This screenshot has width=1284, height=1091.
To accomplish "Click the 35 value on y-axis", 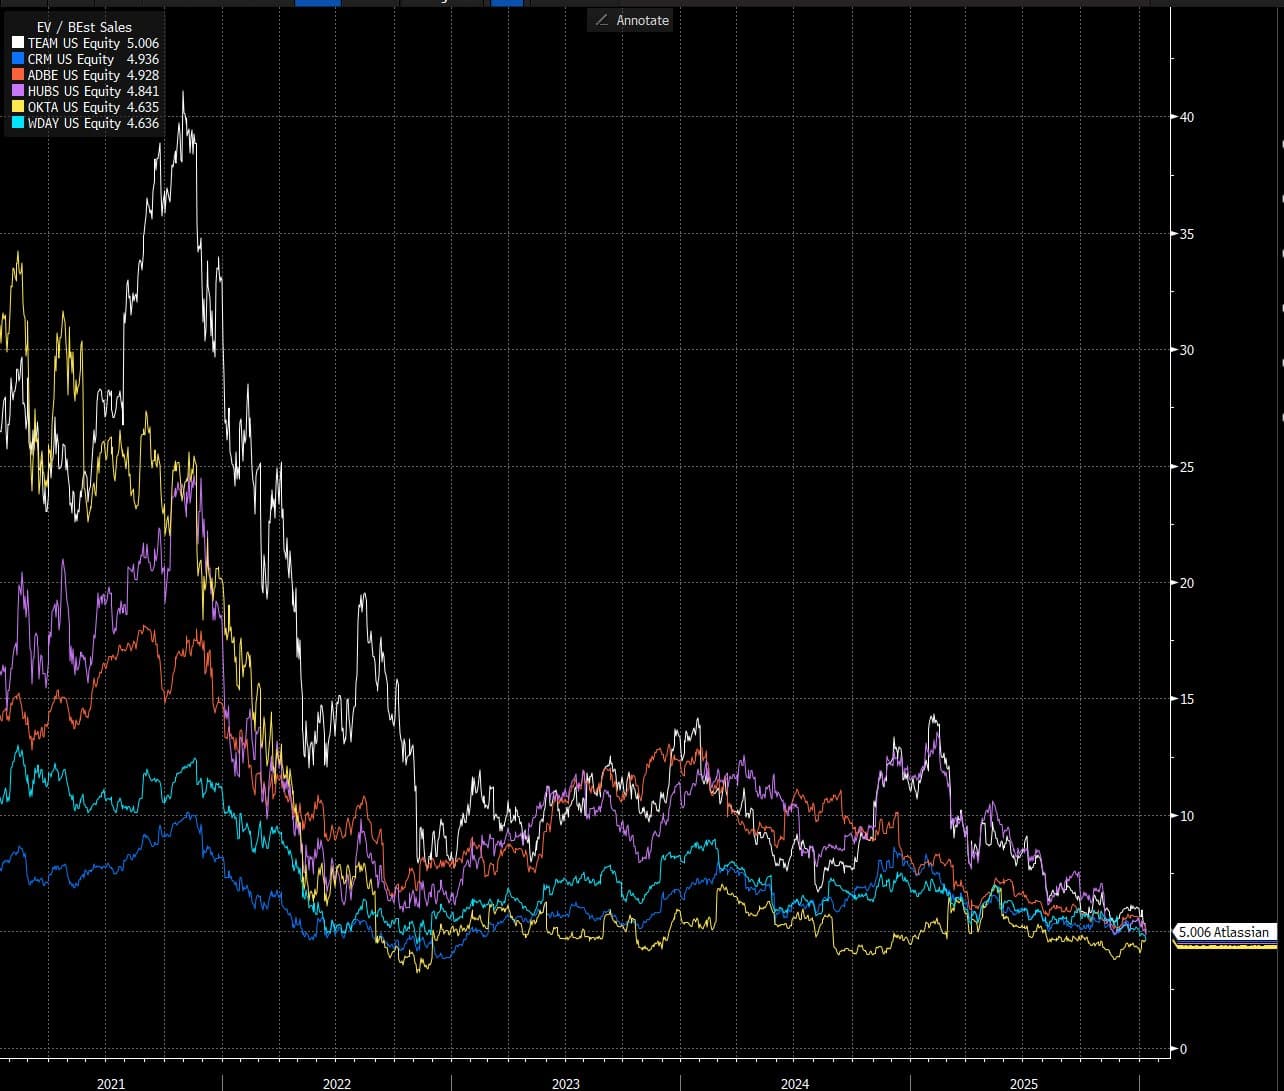I will 1186,234.
